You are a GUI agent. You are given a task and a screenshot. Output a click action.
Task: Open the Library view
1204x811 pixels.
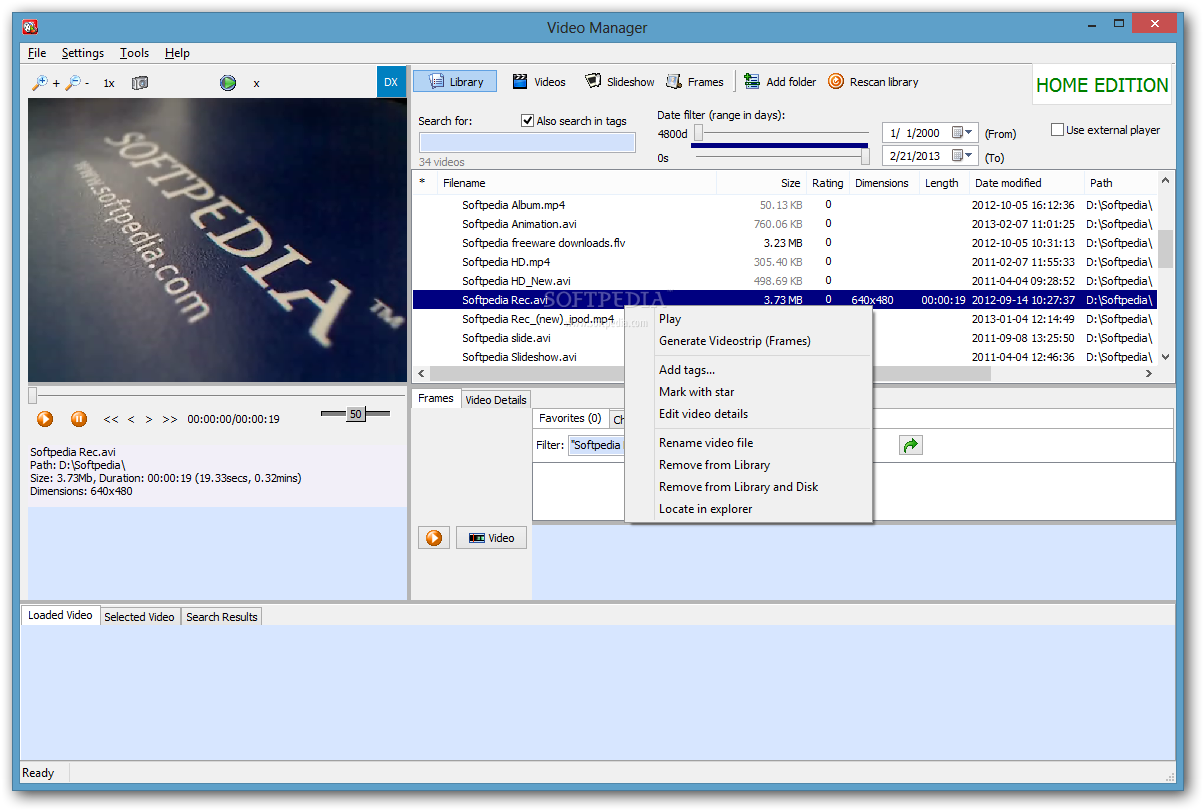[x=455, y=82]
